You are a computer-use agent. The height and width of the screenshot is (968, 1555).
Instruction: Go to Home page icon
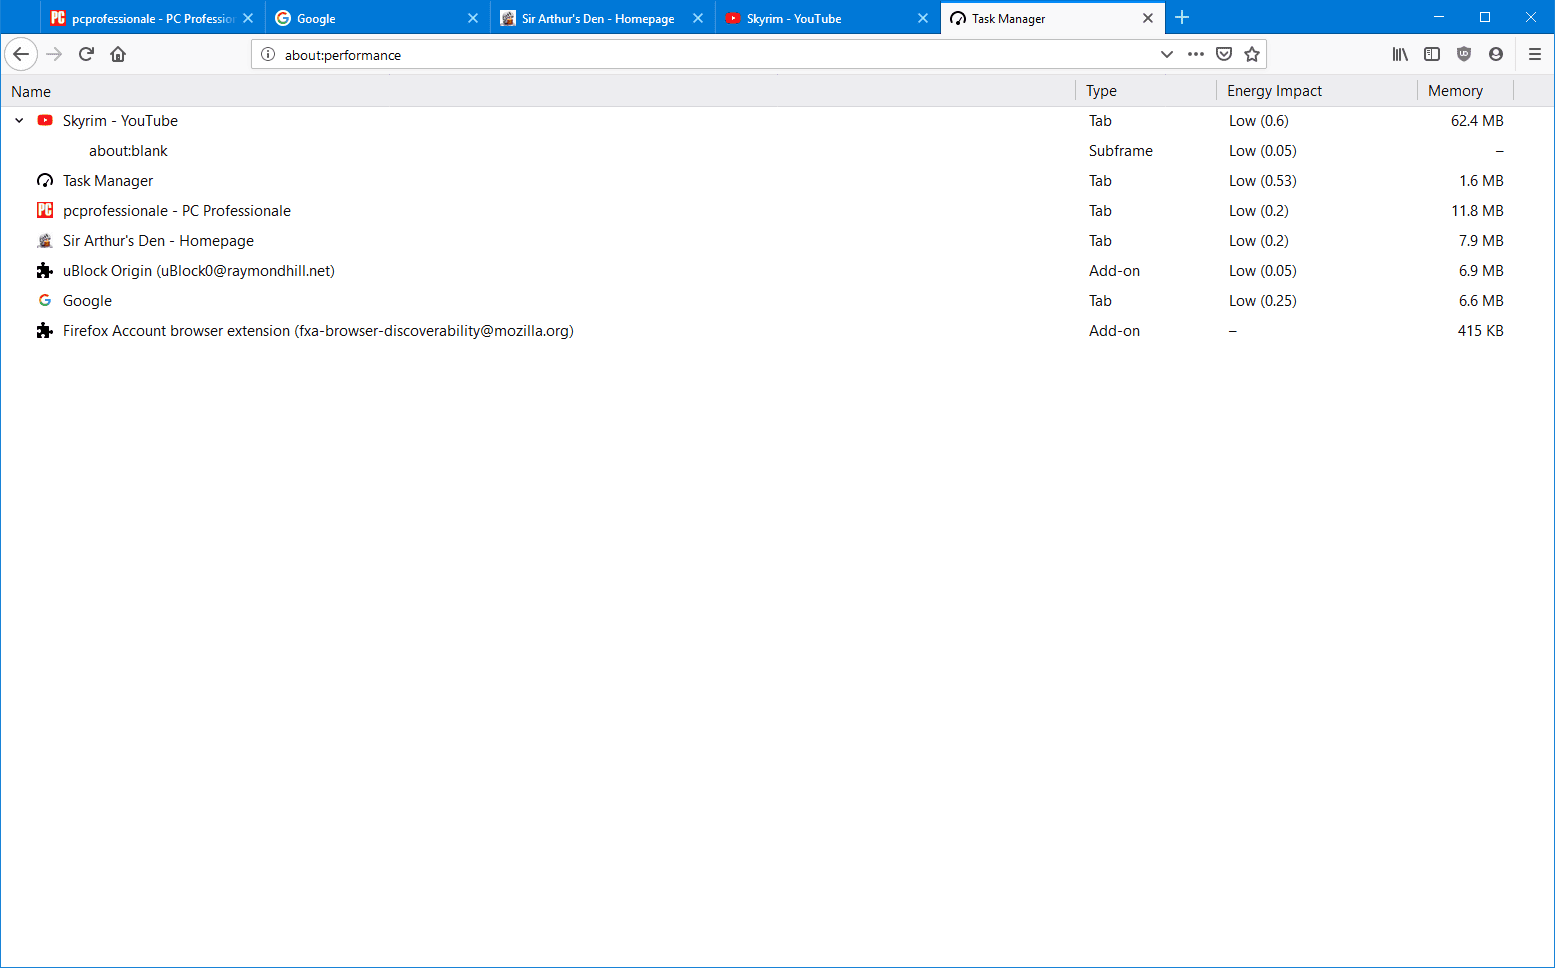[x=118, y=54]
